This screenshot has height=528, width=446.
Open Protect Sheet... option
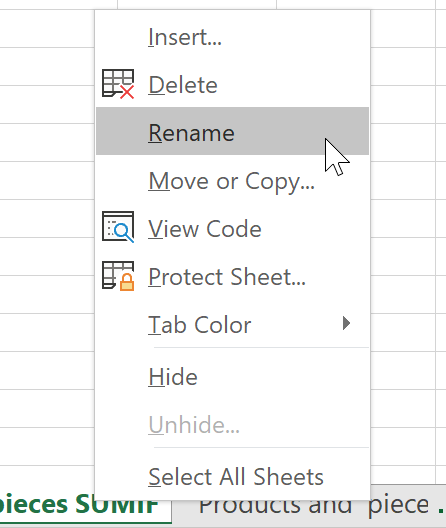click(232, 277)
